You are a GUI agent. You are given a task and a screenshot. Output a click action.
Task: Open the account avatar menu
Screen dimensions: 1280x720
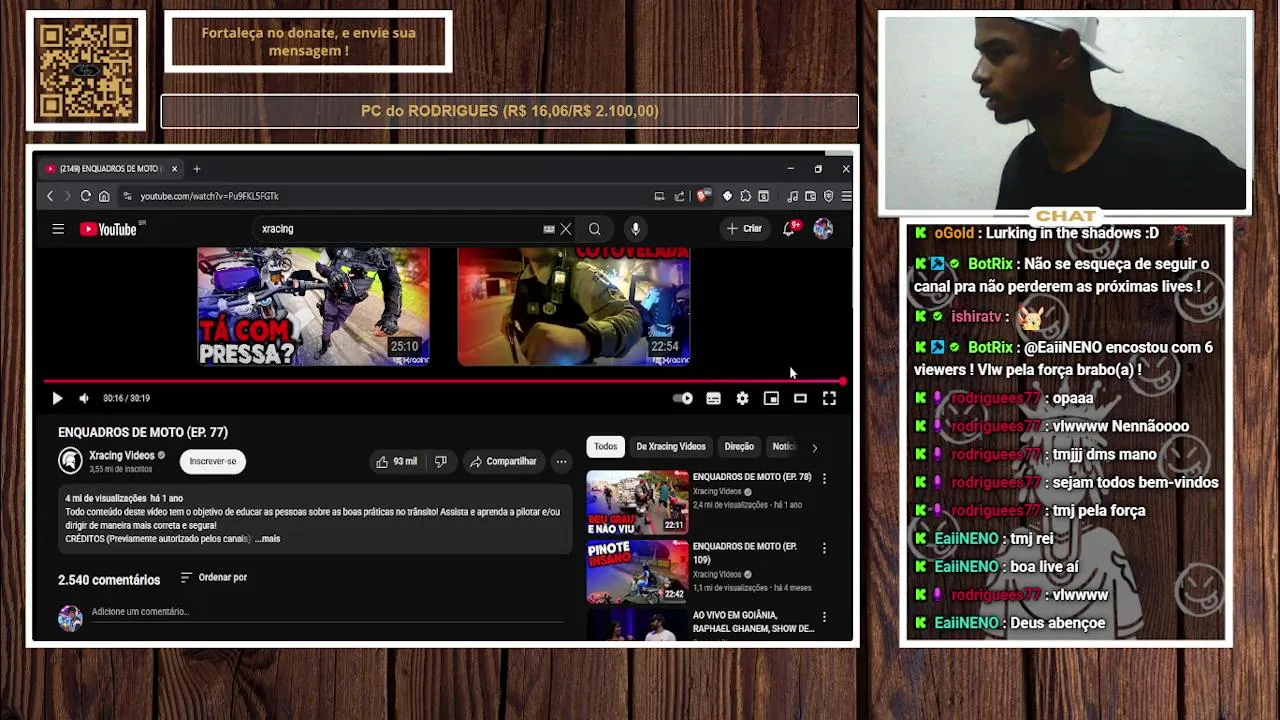(x=823, y=229)
